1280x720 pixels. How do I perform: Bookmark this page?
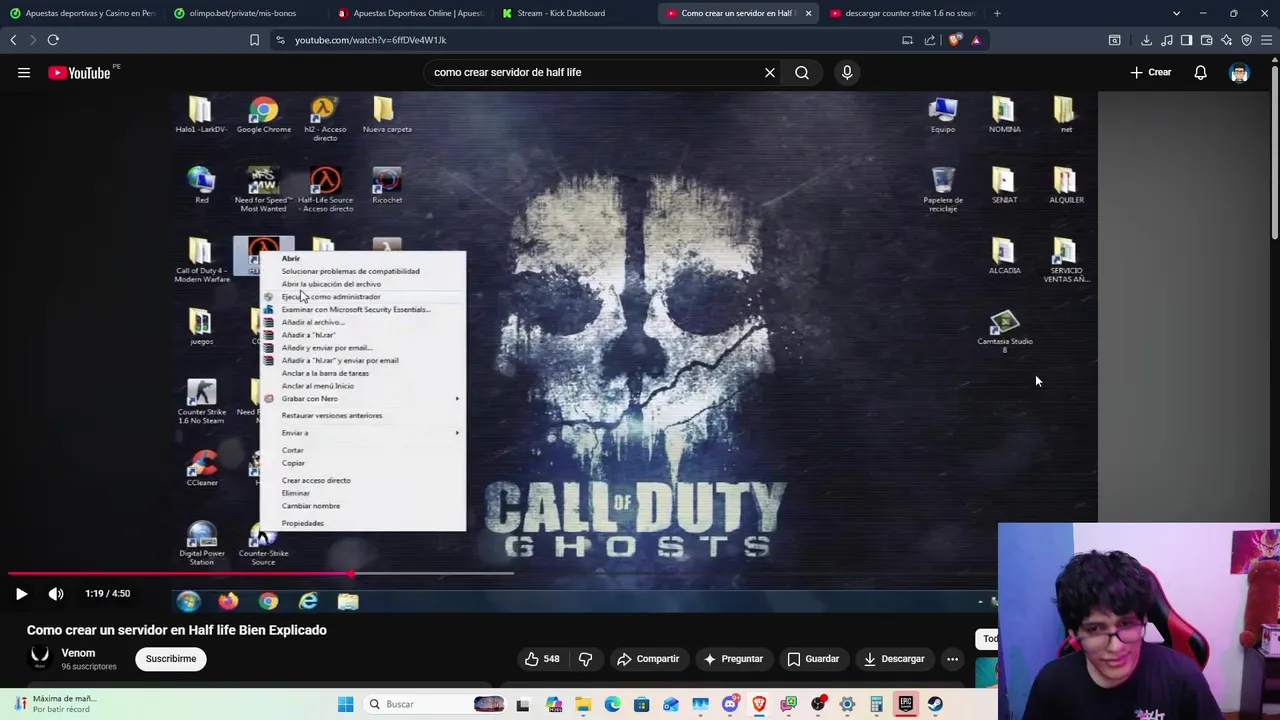click(254, 40)
